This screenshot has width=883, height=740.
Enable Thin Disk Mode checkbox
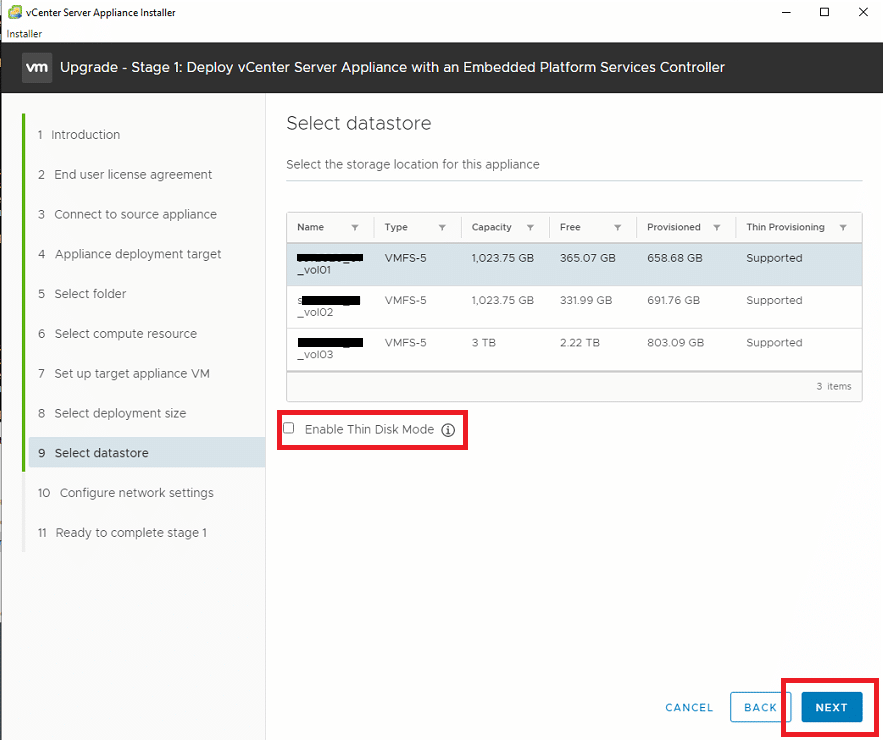pyautogui.click(x=289, y=428)
